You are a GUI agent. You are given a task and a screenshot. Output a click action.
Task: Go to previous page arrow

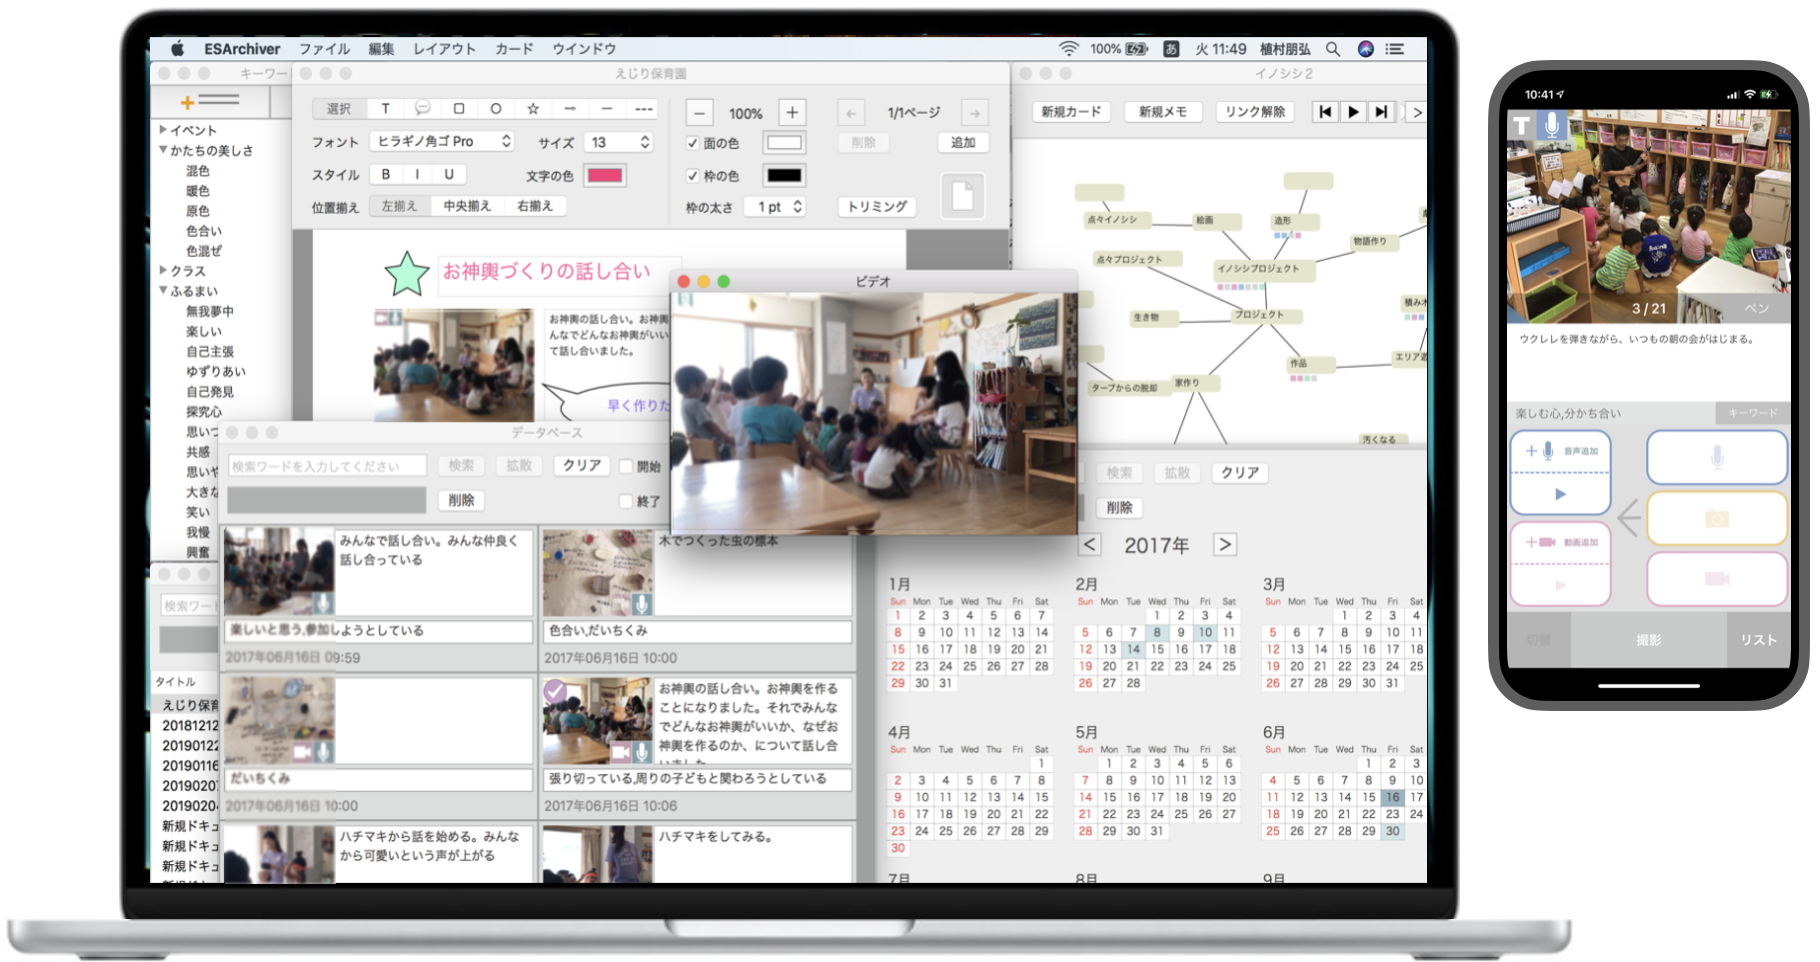point(851,113)
